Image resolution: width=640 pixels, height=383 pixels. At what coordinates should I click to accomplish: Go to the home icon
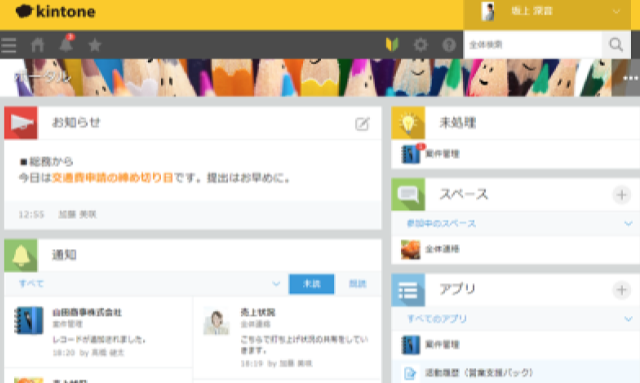pos(38,45)
